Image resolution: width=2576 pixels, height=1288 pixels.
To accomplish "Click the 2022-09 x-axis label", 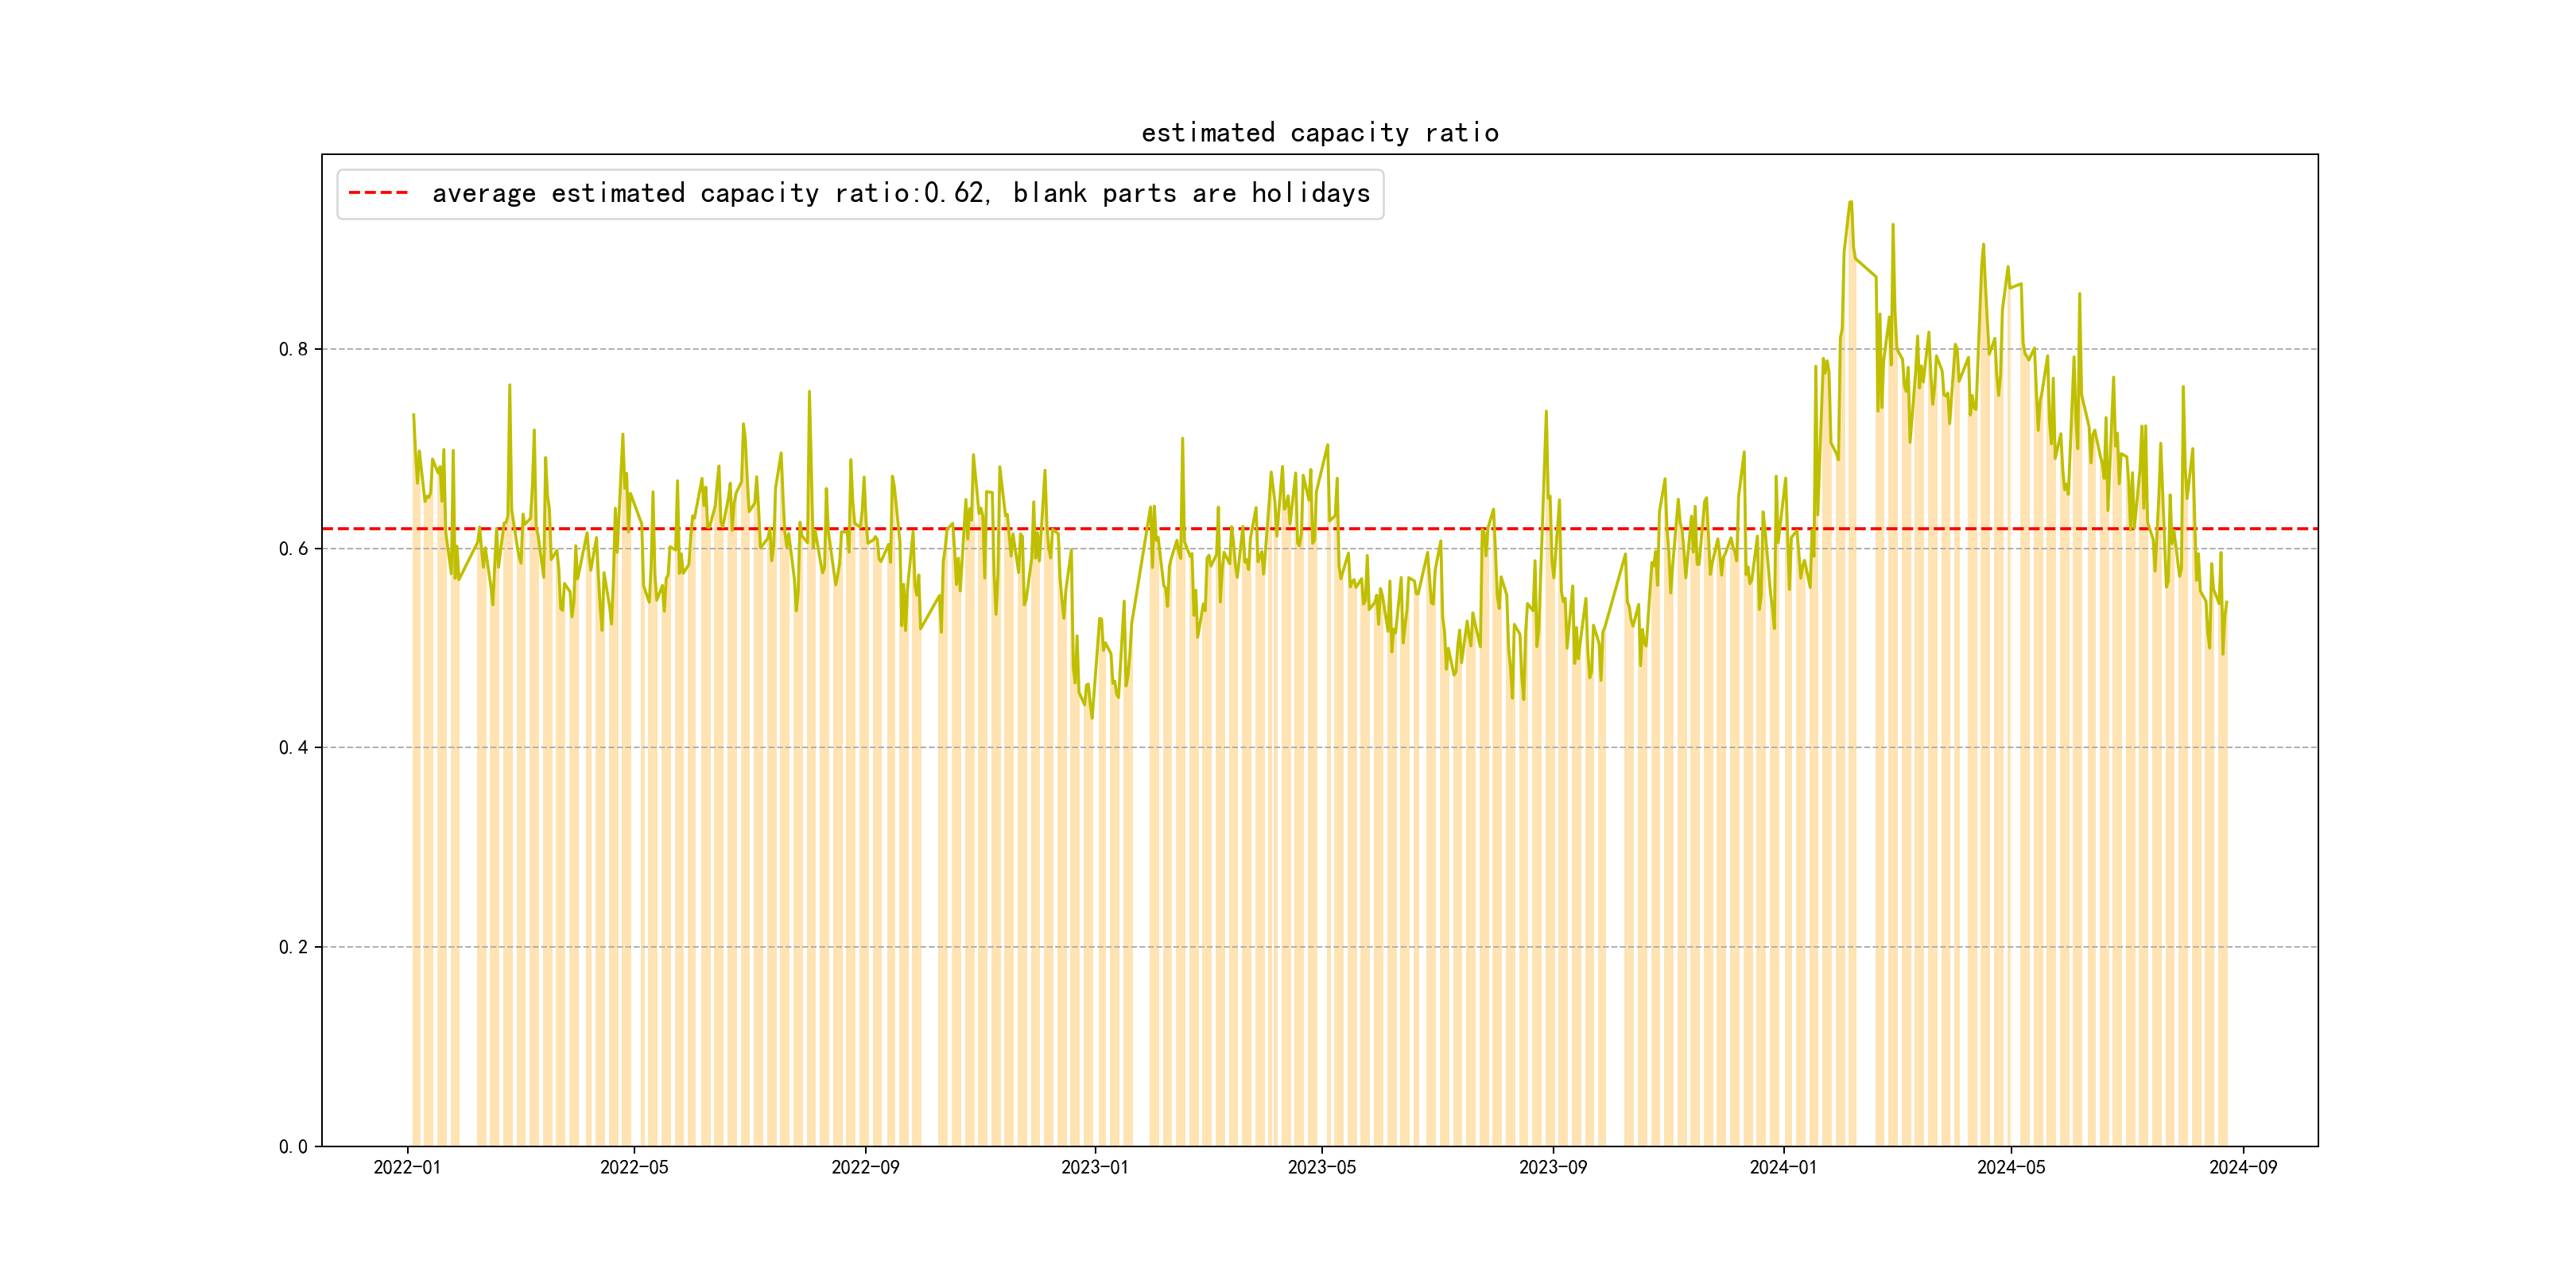I will point(865,1167).
